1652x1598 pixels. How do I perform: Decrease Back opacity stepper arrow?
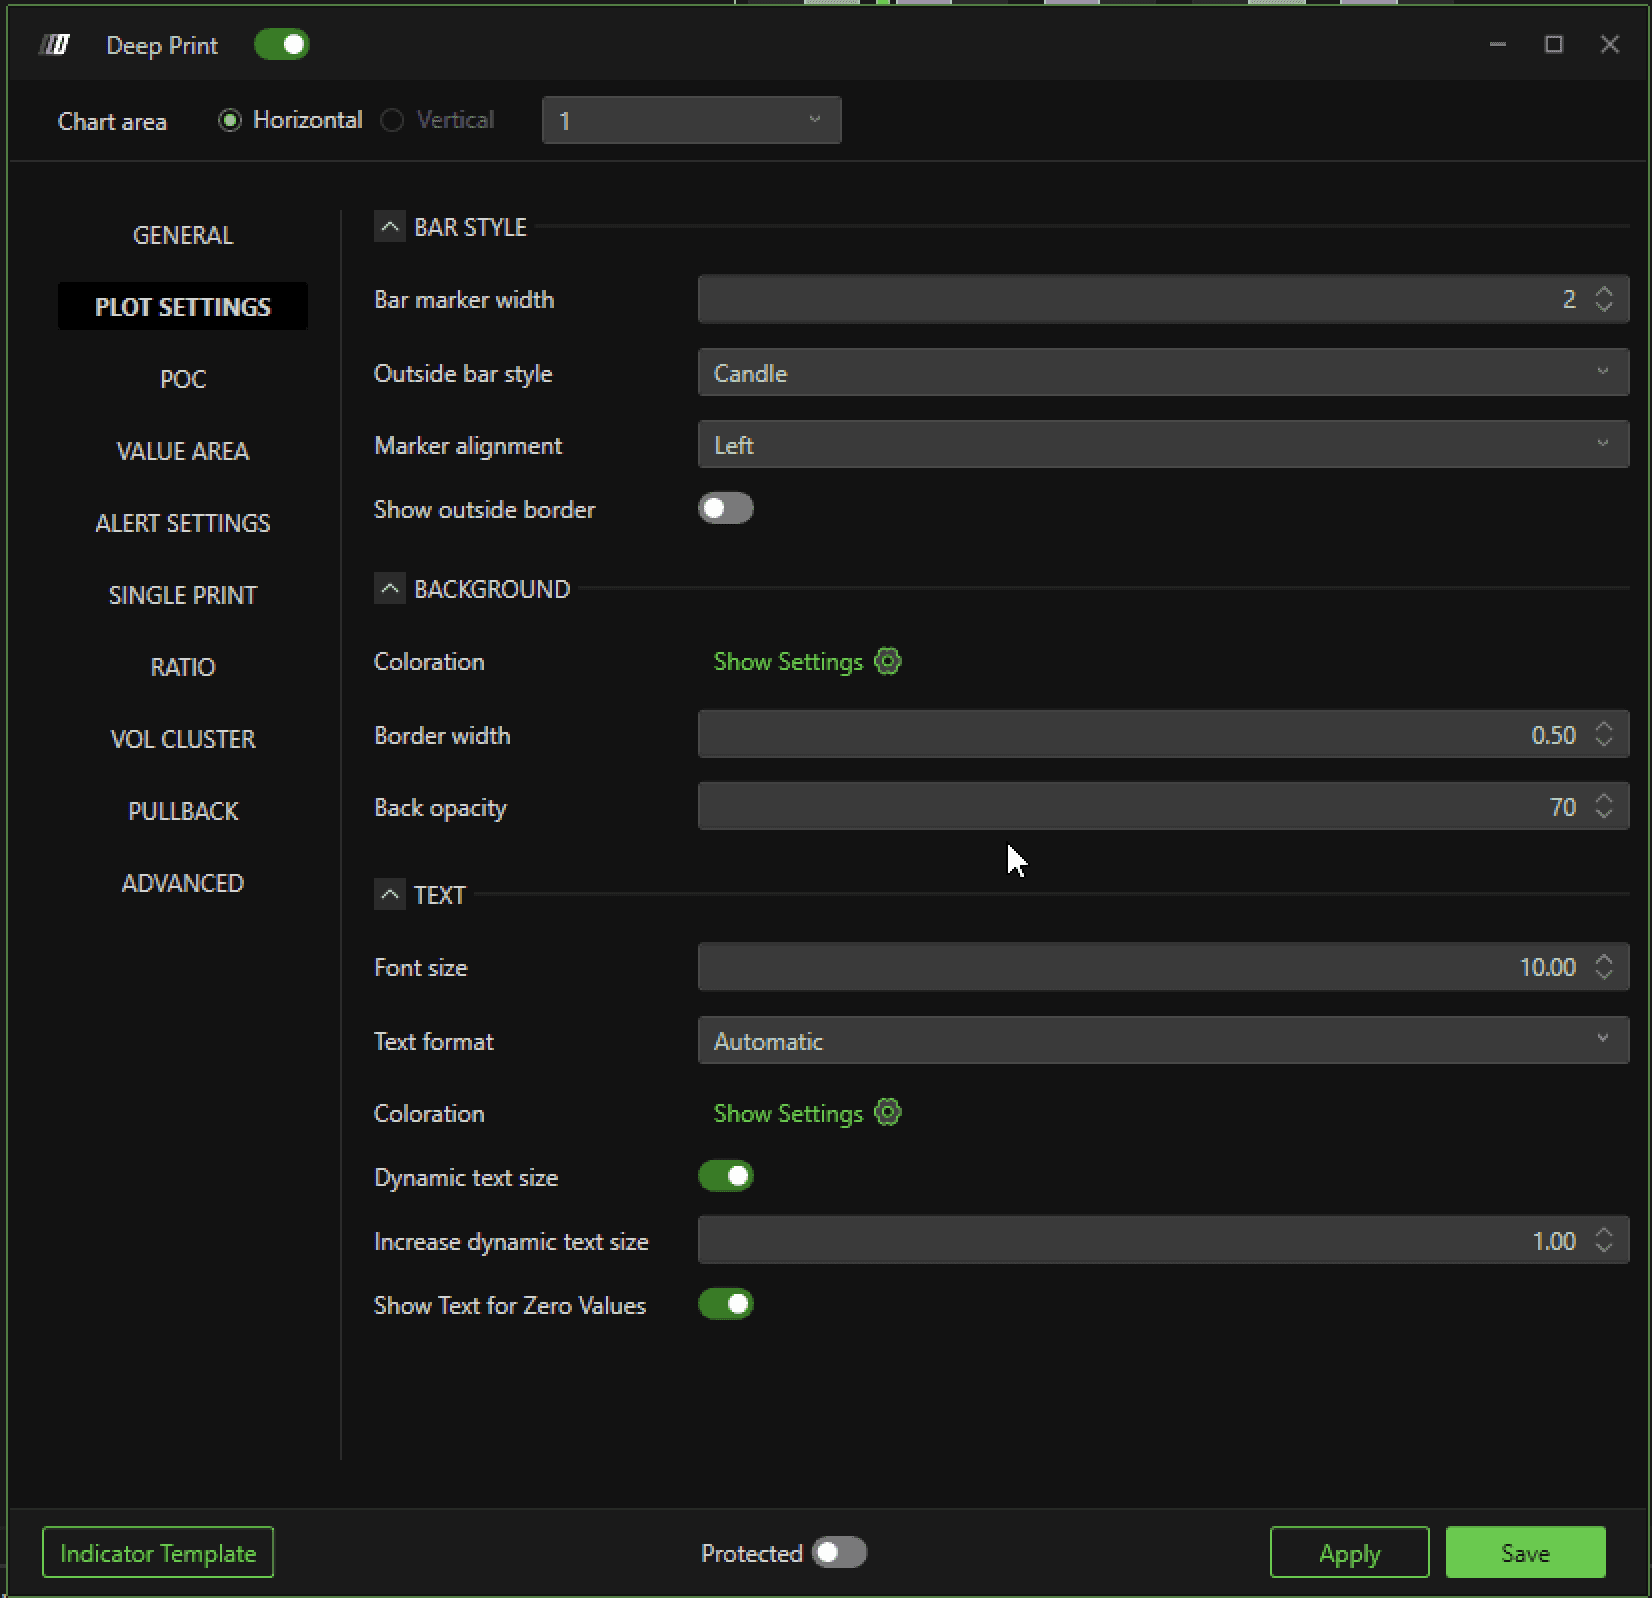[1604, 814]
